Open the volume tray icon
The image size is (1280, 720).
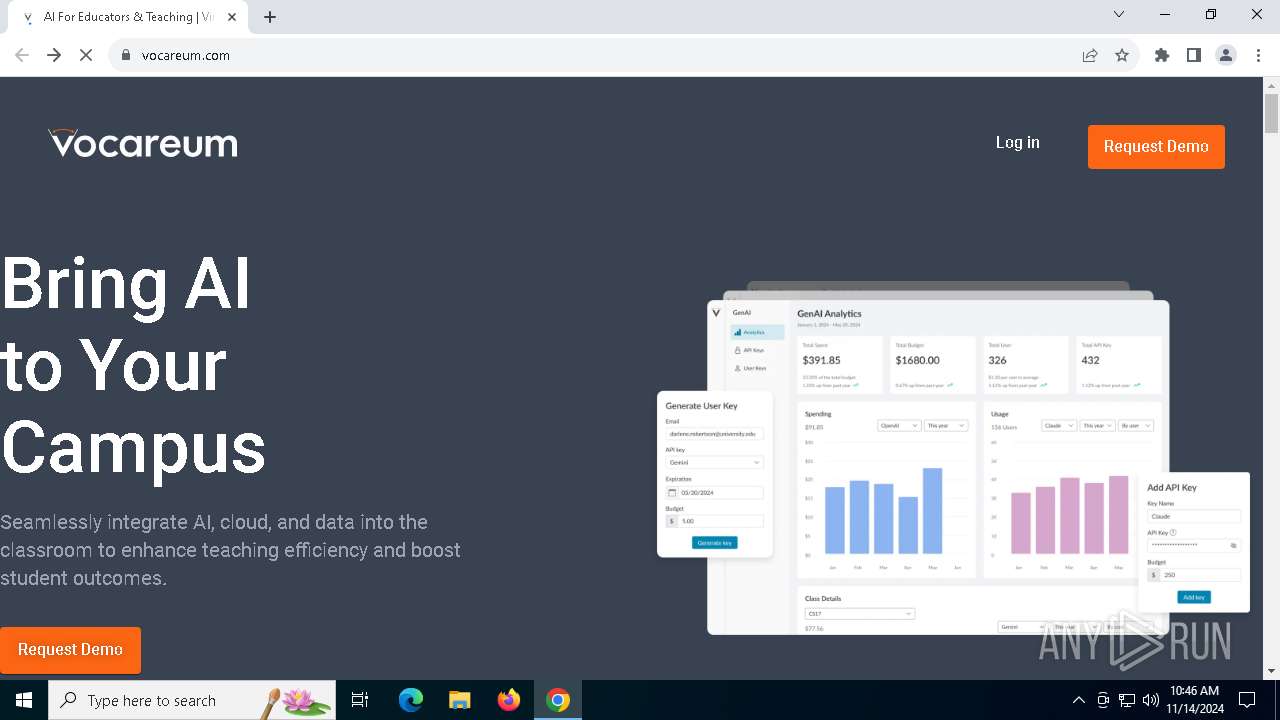(x=1150, y=700)
